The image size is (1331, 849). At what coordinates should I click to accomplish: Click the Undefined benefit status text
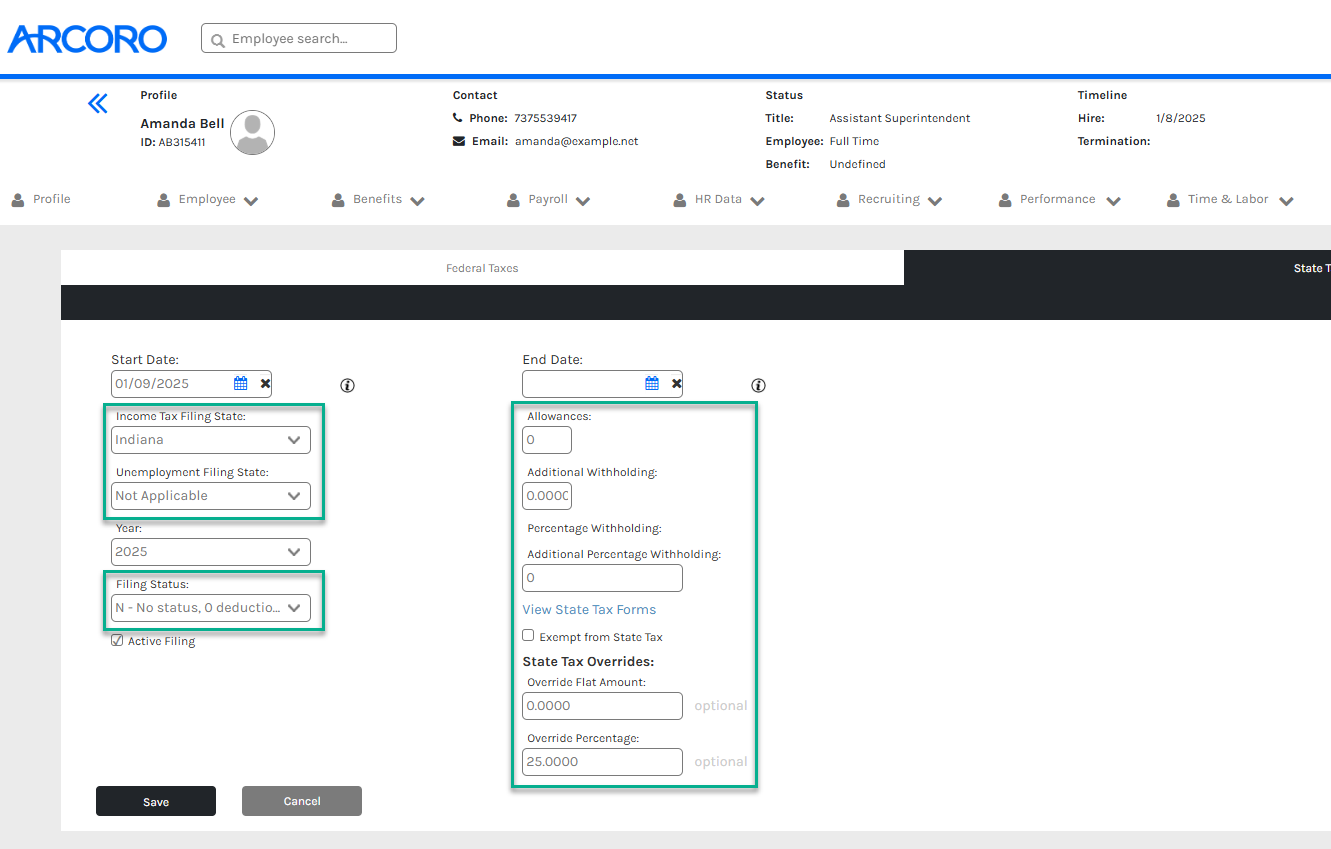pyautogui.click(x=857, y=164)
